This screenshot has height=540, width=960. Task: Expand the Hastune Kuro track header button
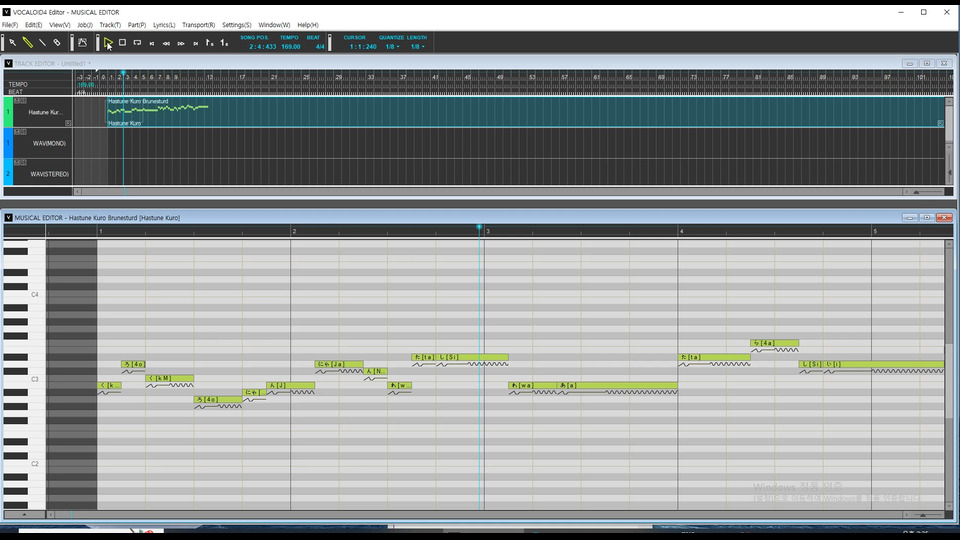pos(68,123)
